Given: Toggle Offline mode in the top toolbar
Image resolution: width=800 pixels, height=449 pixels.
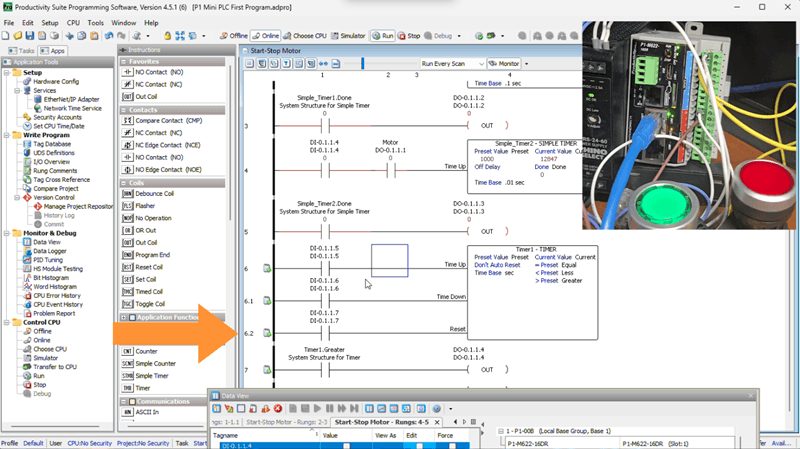Looking at the screenshot, I should point(234,36).
